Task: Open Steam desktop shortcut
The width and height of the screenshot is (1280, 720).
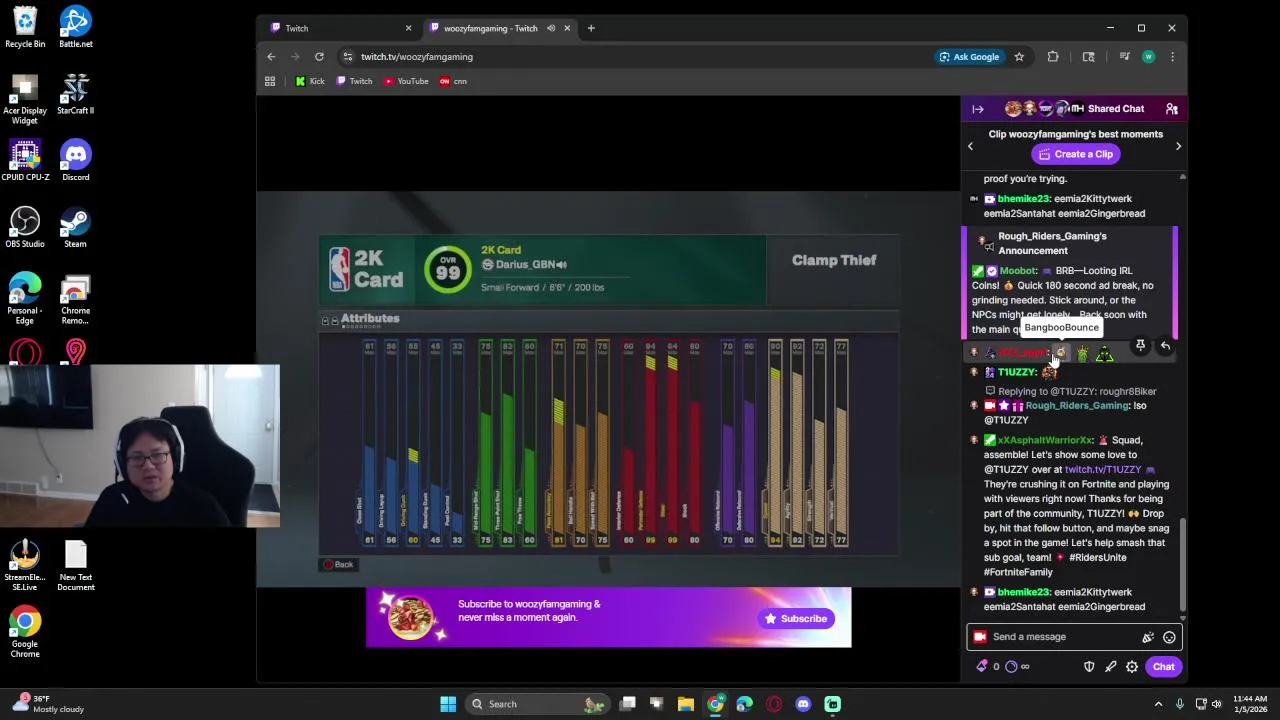Action: (x=75, y=227)
